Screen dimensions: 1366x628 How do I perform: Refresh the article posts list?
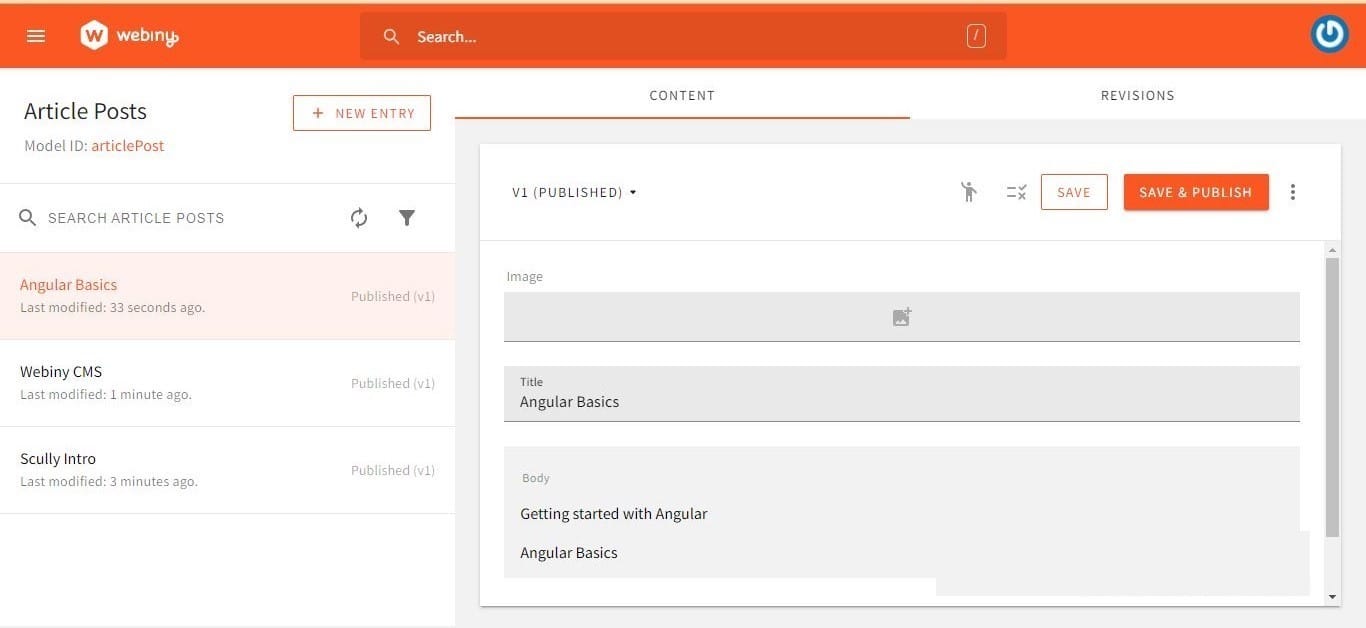(x=359, y=217)
